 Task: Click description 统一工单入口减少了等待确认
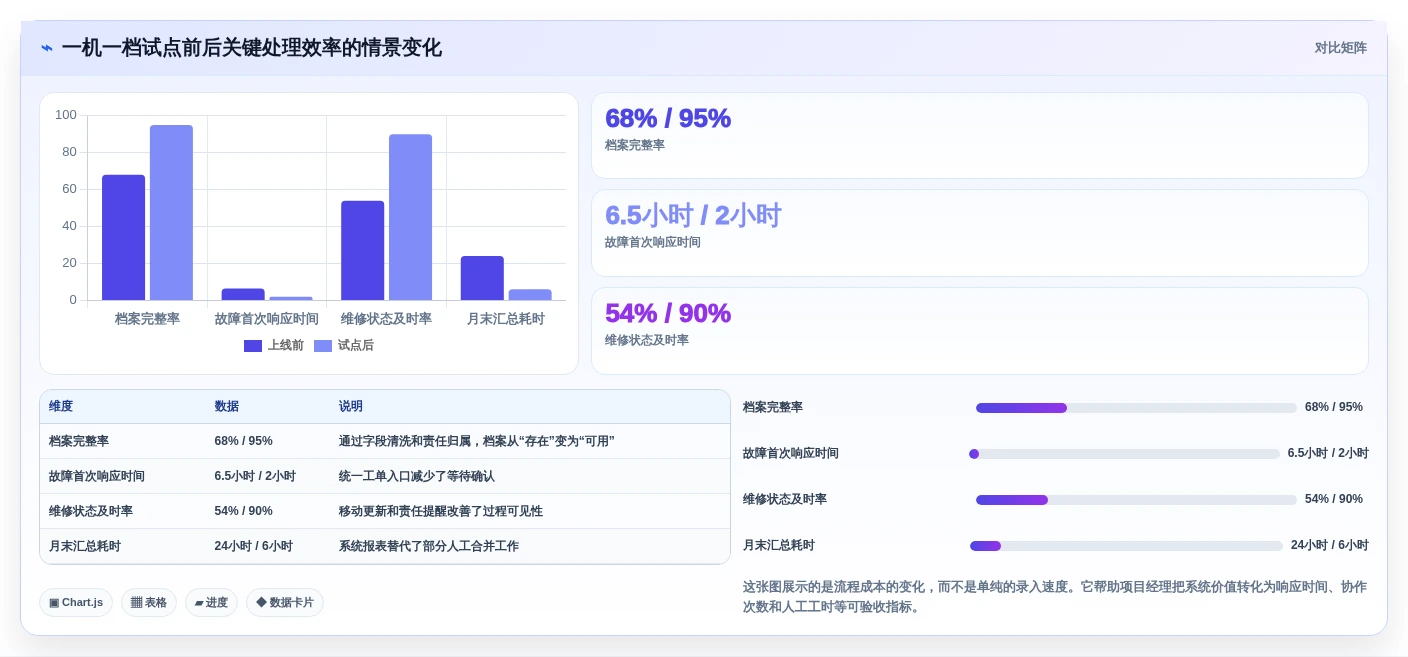tap(416, 476)
